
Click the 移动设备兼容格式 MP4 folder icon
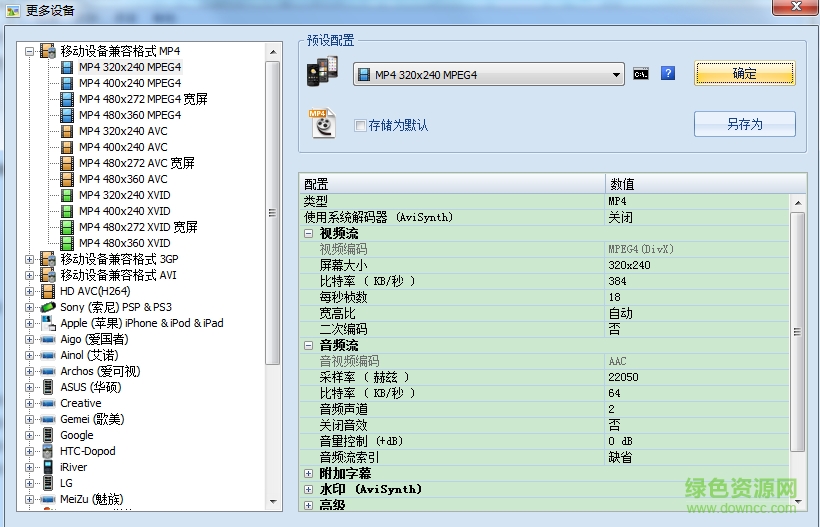48,51
